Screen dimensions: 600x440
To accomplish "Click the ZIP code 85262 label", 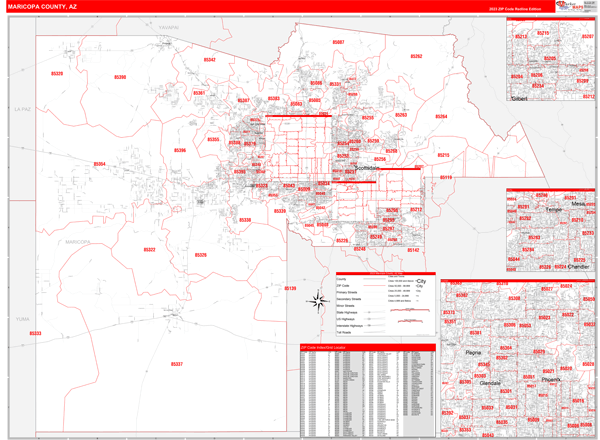I will coord(416,57).
